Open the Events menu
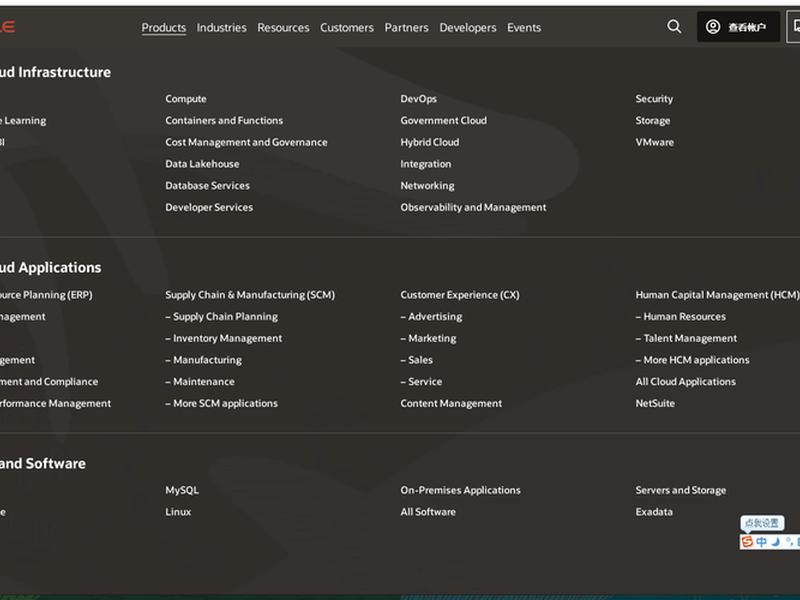The width and height of the screenshot is (800, 600). (524, 28)
